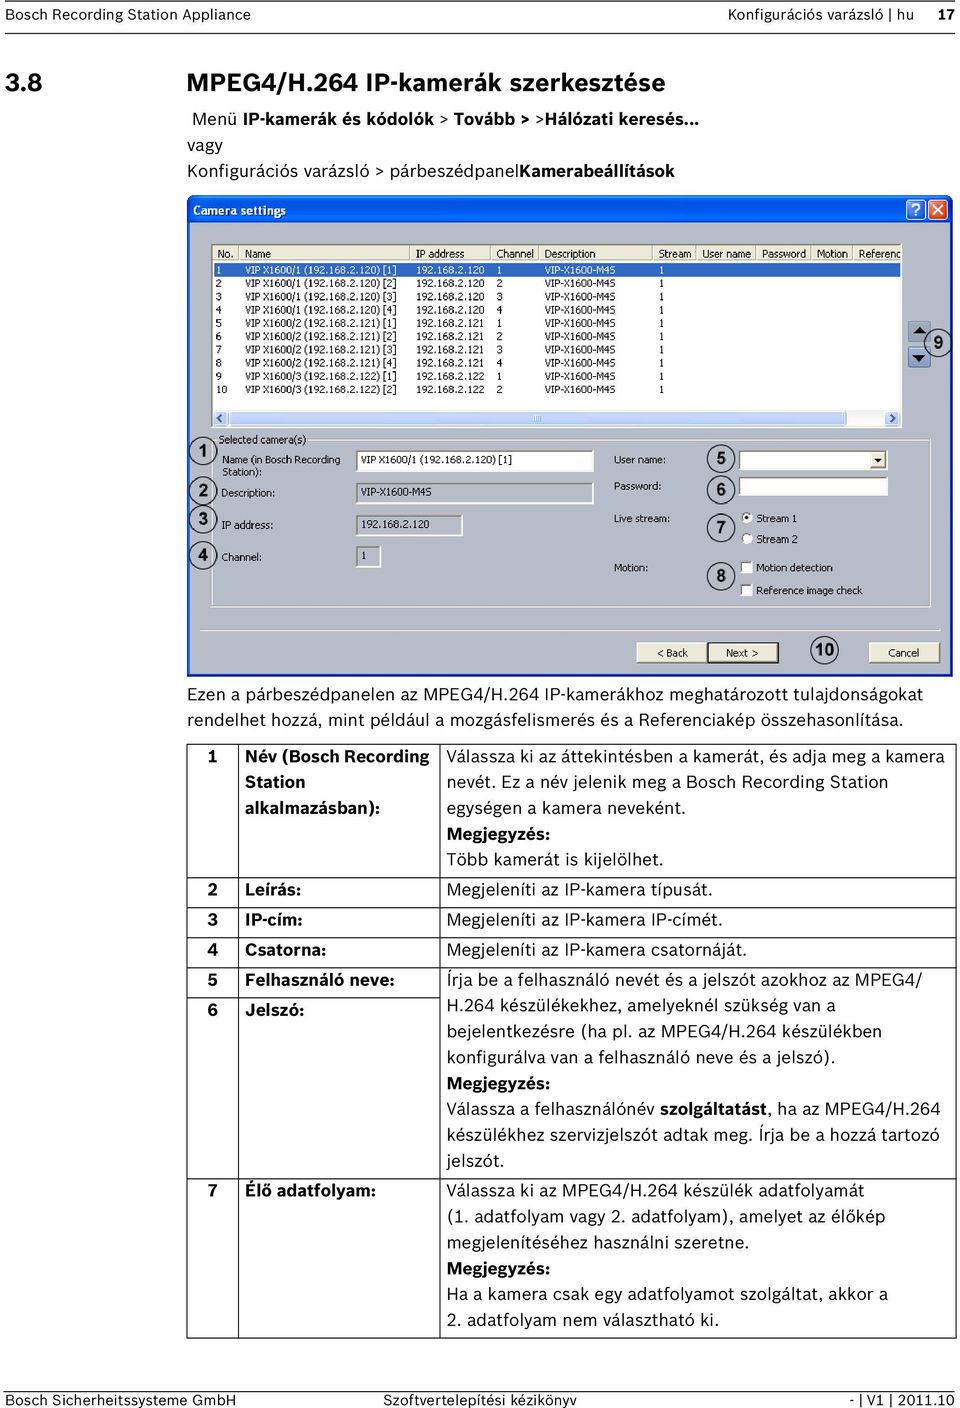Select camera row 5 VIP X1600/2 [1]
The width and height of the screenshot is (960, 1408).
coord(557,323)
